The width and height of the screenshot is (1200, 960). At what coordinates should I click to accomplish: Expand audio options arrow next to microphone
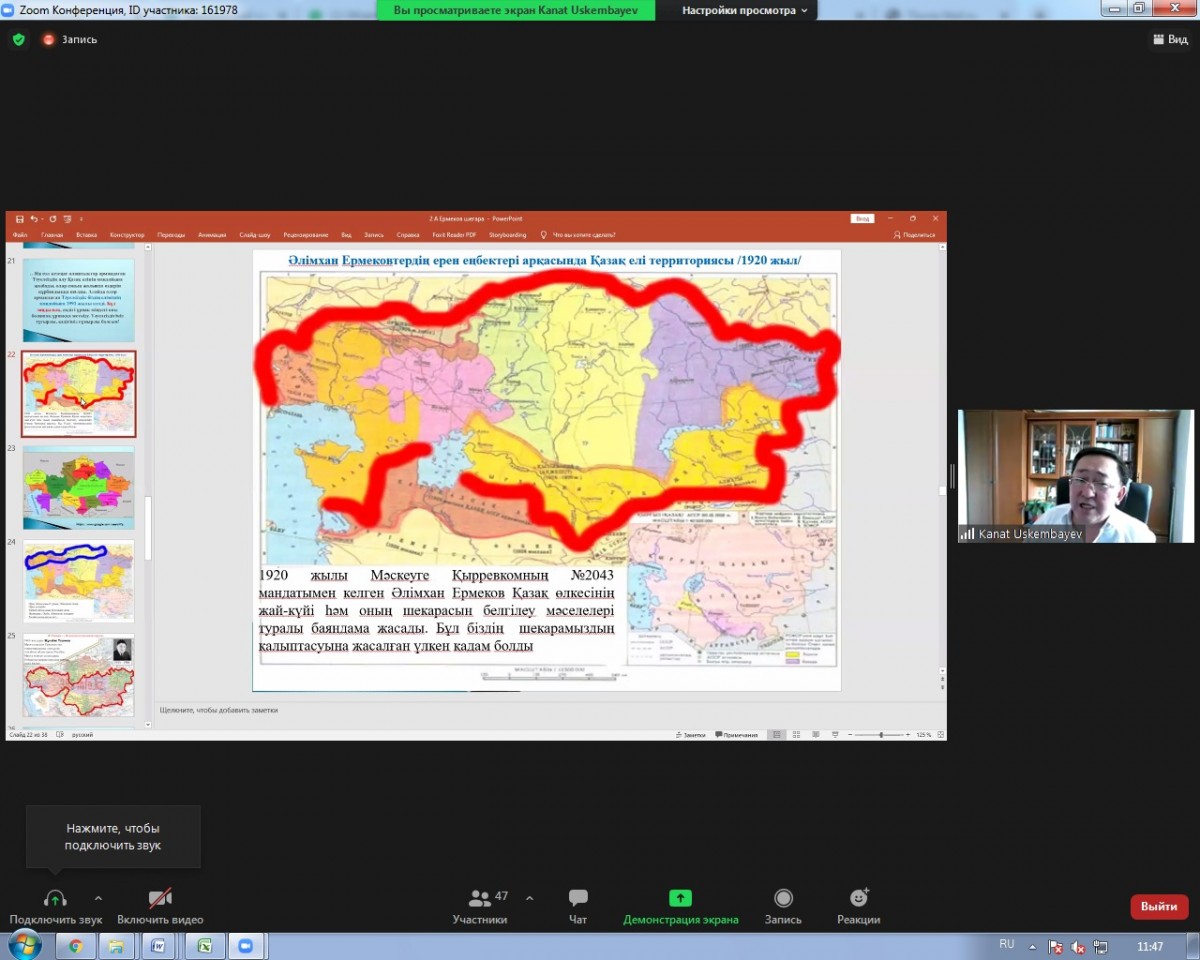point(98,898)
